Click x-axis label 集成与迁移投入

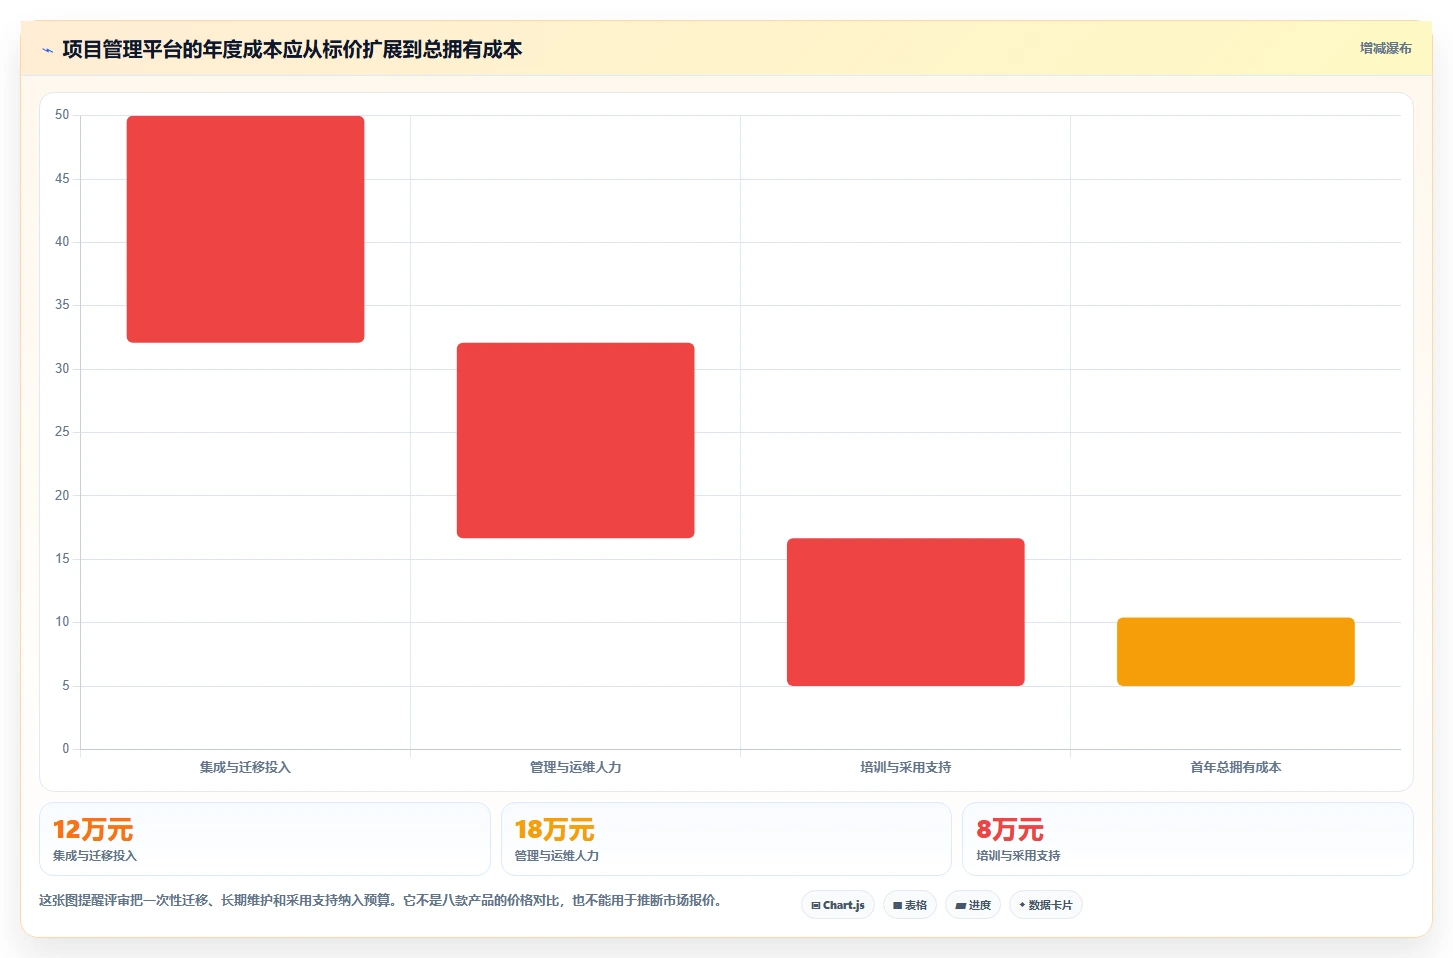245,767
